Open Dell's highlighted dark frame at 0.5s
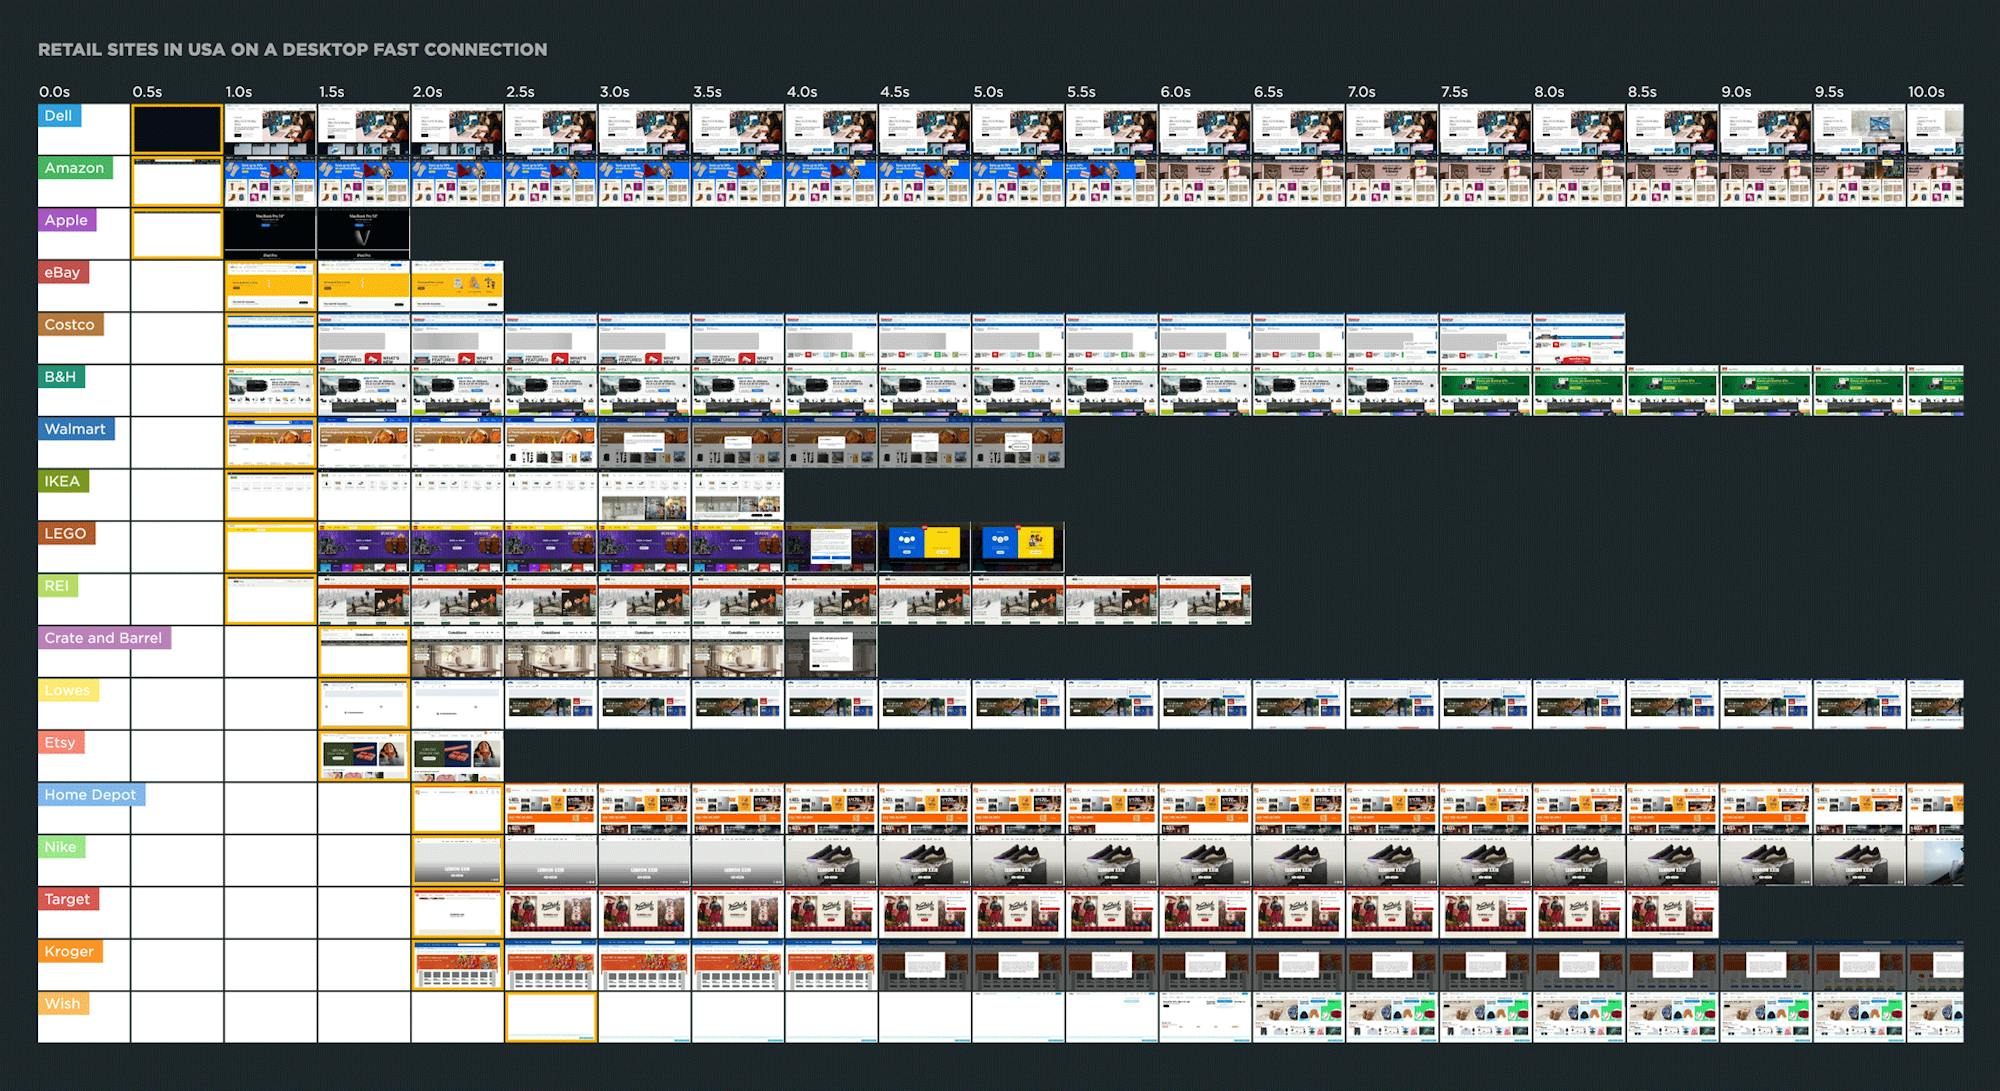Screen dimensions: 2000x1091 [177, 130]
